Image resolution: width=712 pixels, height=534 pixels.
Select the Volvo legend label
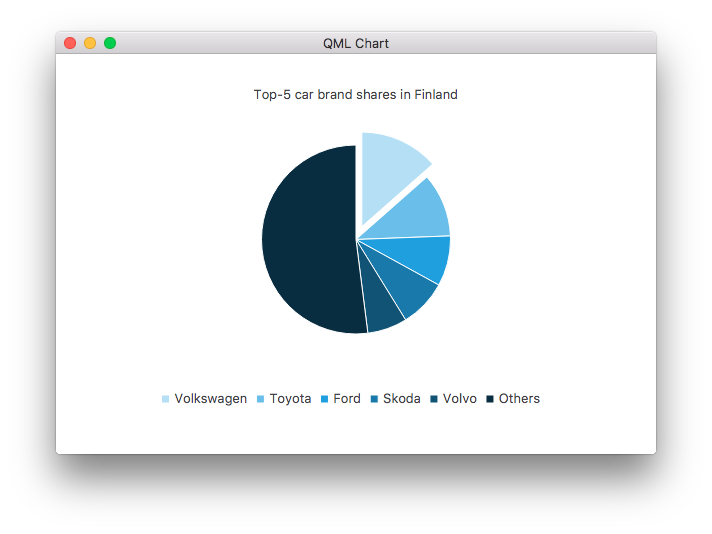460,399
